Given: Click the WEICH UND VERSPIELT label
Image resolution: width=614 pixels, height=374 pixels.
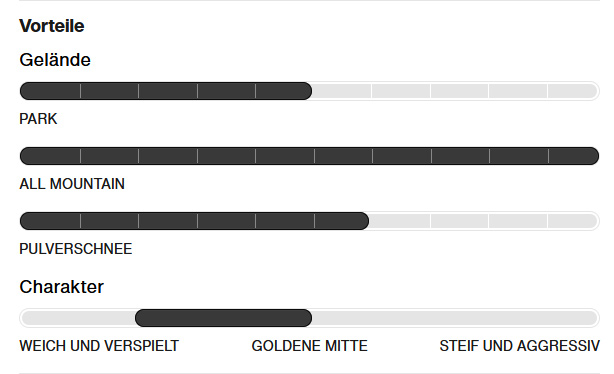Looking at the screenshot, I should pyautogui.click(x=99, y=346).
